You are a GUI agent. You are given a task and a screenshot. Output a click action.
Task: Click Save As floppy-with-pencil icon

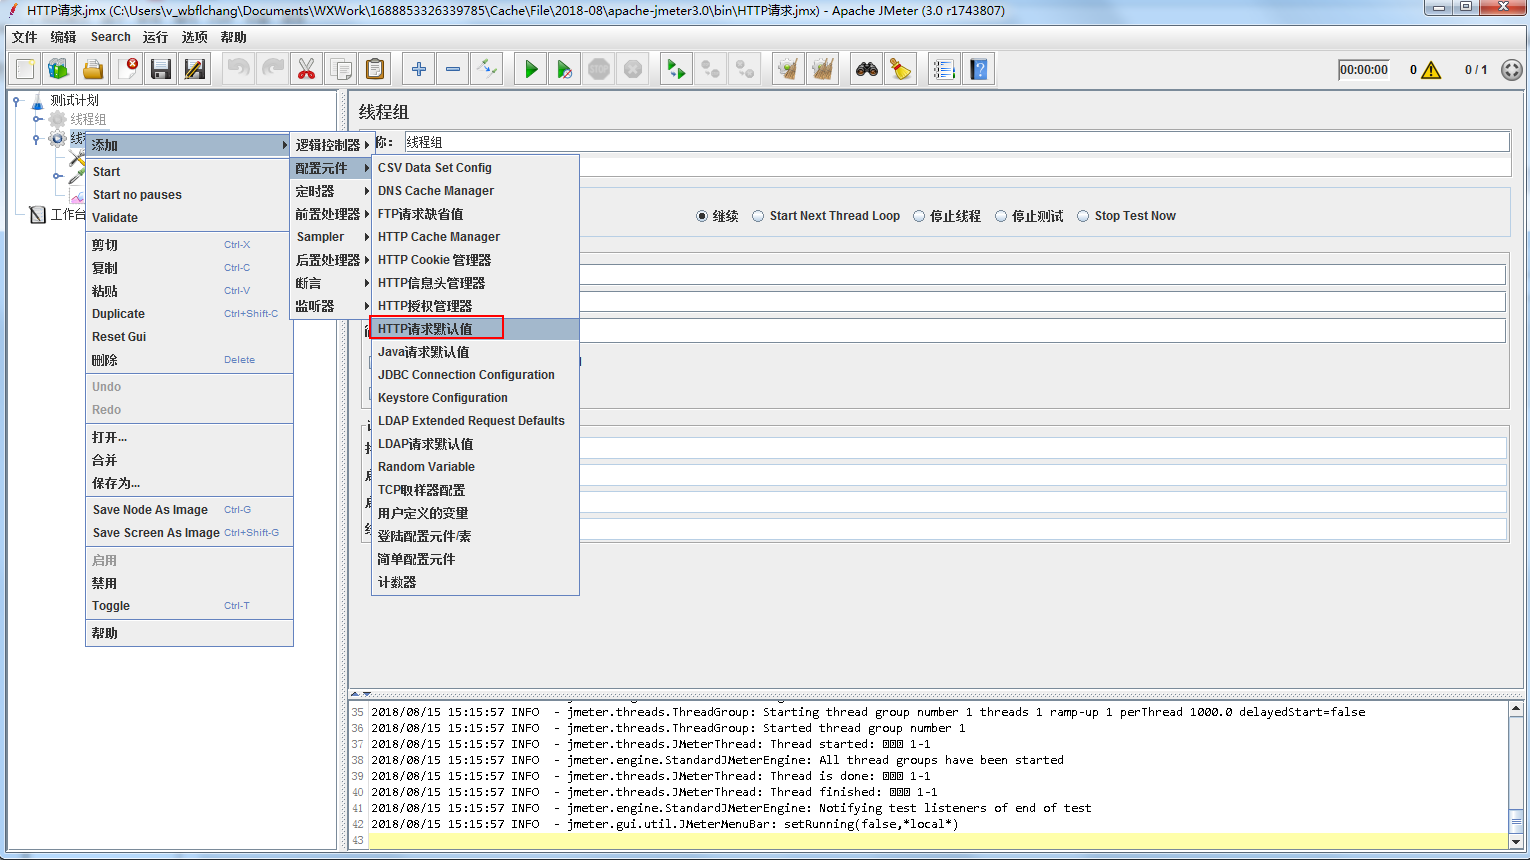tap(195, 69)
